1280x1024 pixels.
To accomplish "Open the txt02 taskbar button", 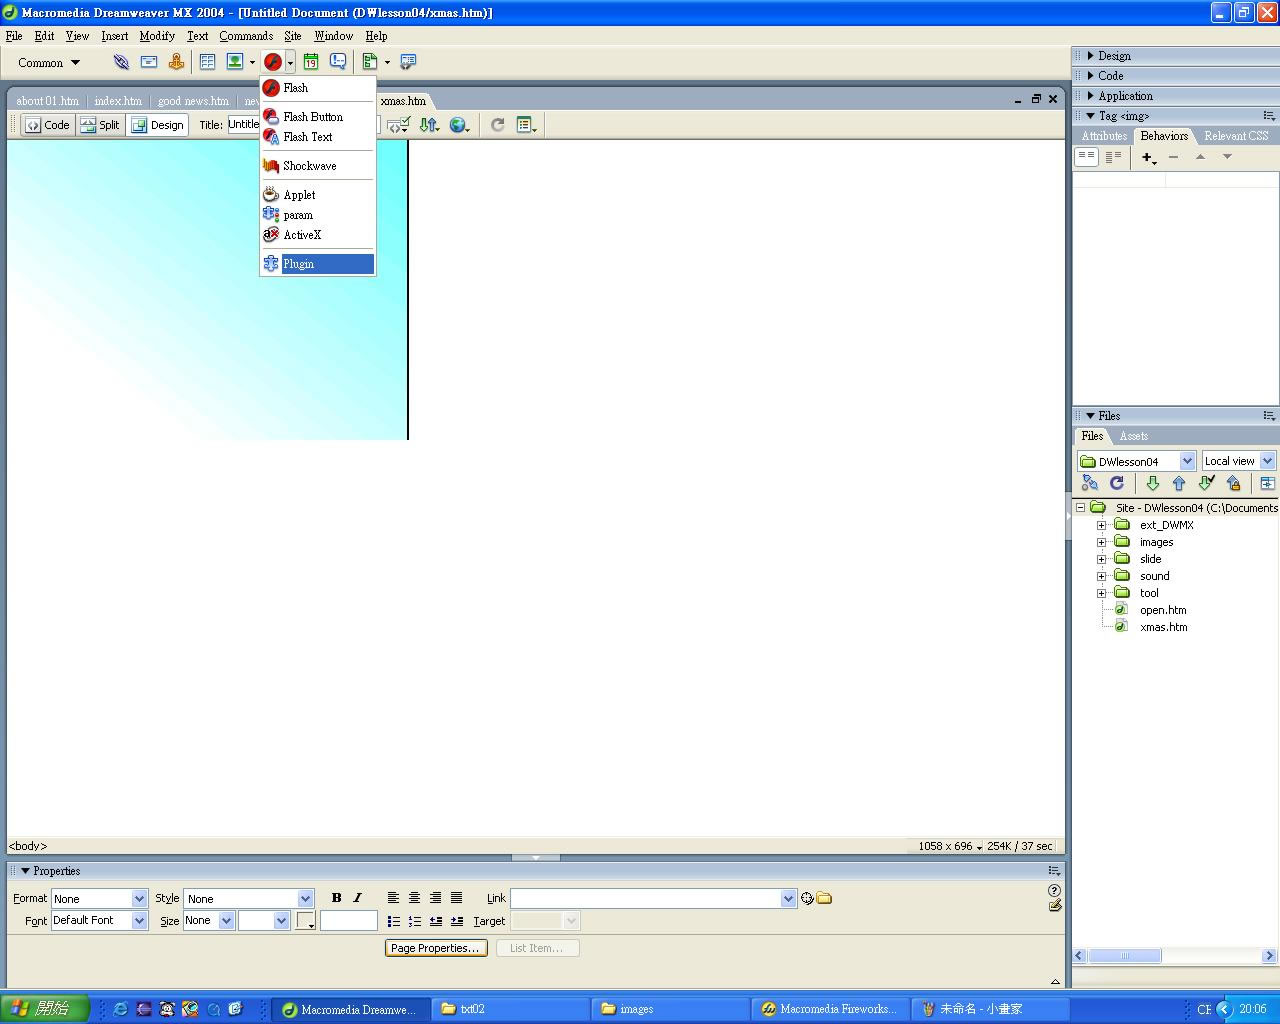I will [x=510, y=1009].
